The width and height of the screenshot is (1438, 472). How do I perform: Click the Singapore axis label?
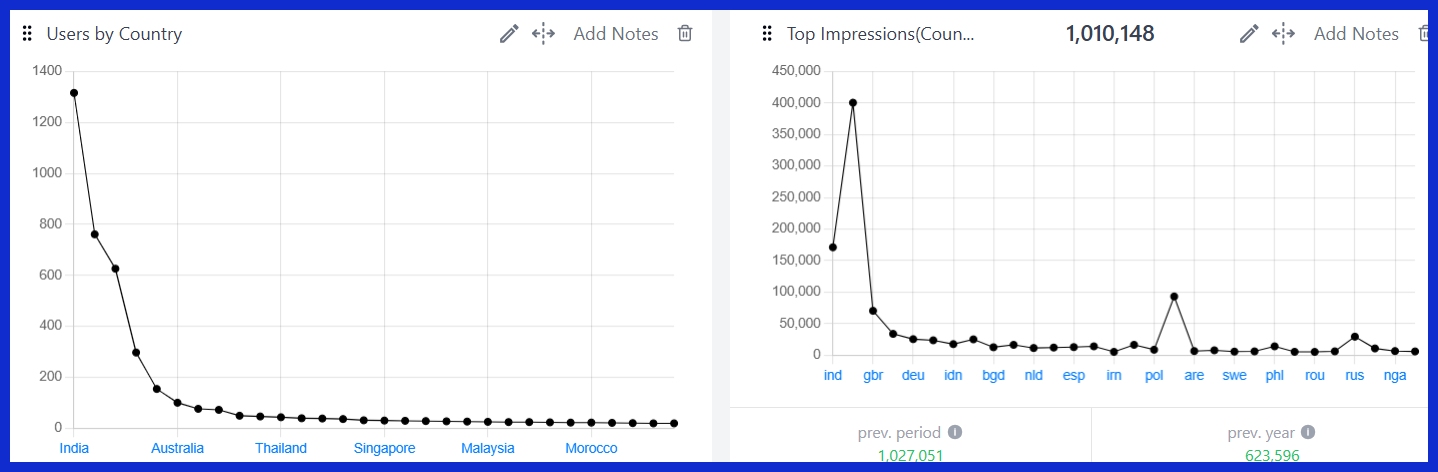[384, 448]
